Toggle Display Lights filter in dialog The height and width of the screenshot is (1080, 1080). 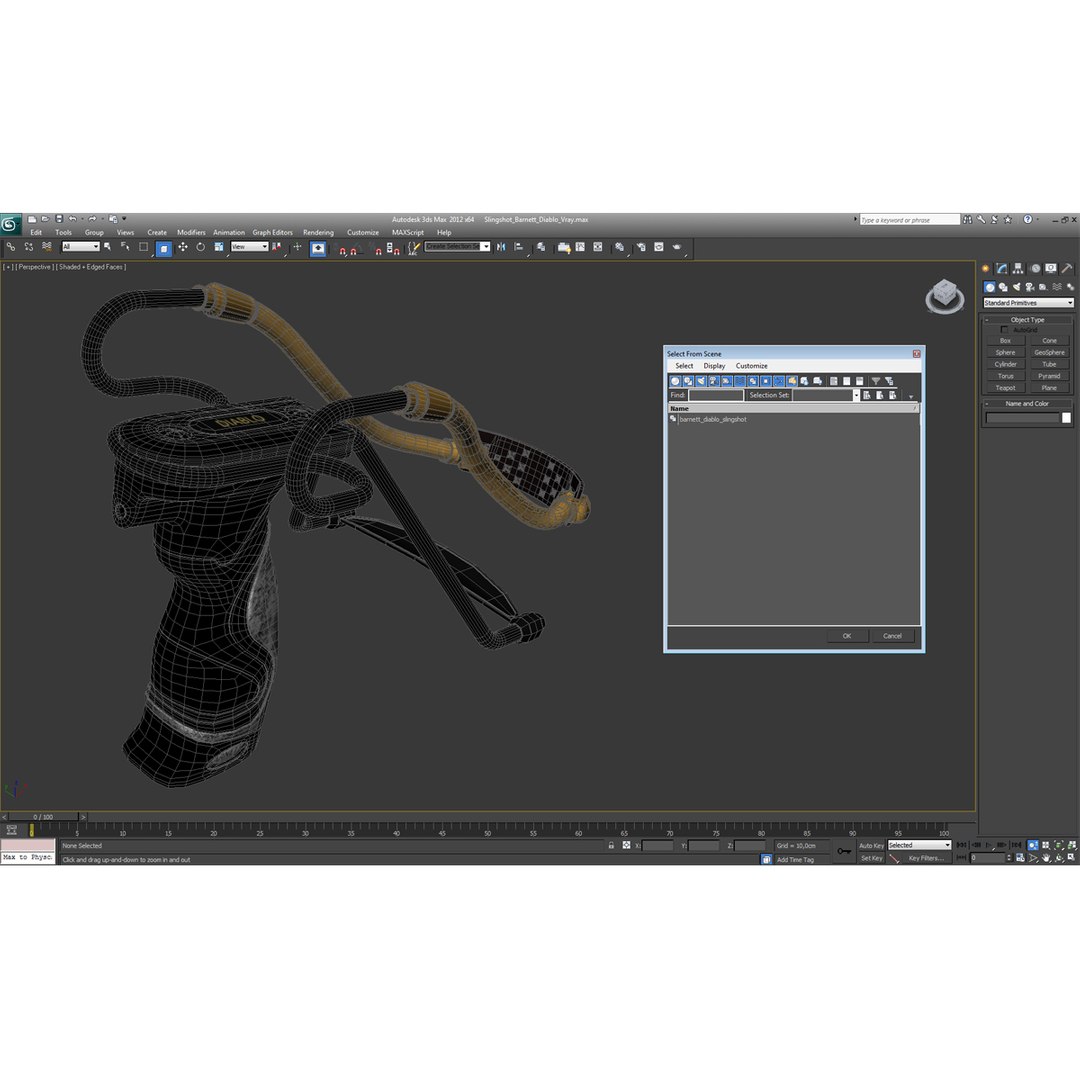coord(701,382)
